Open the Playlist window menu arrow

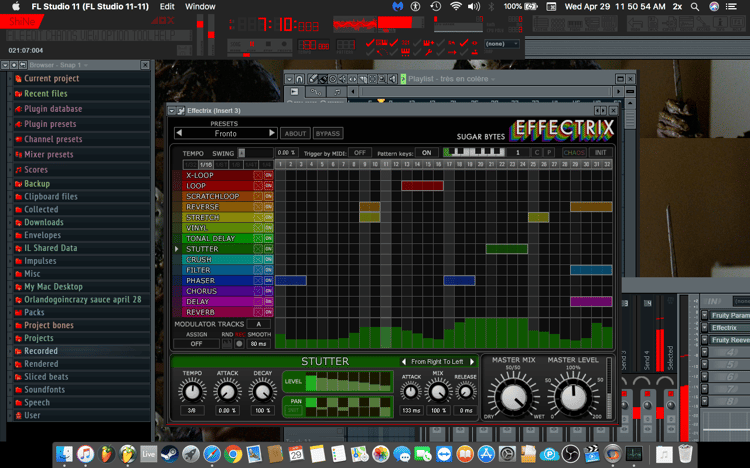(289, 79)
